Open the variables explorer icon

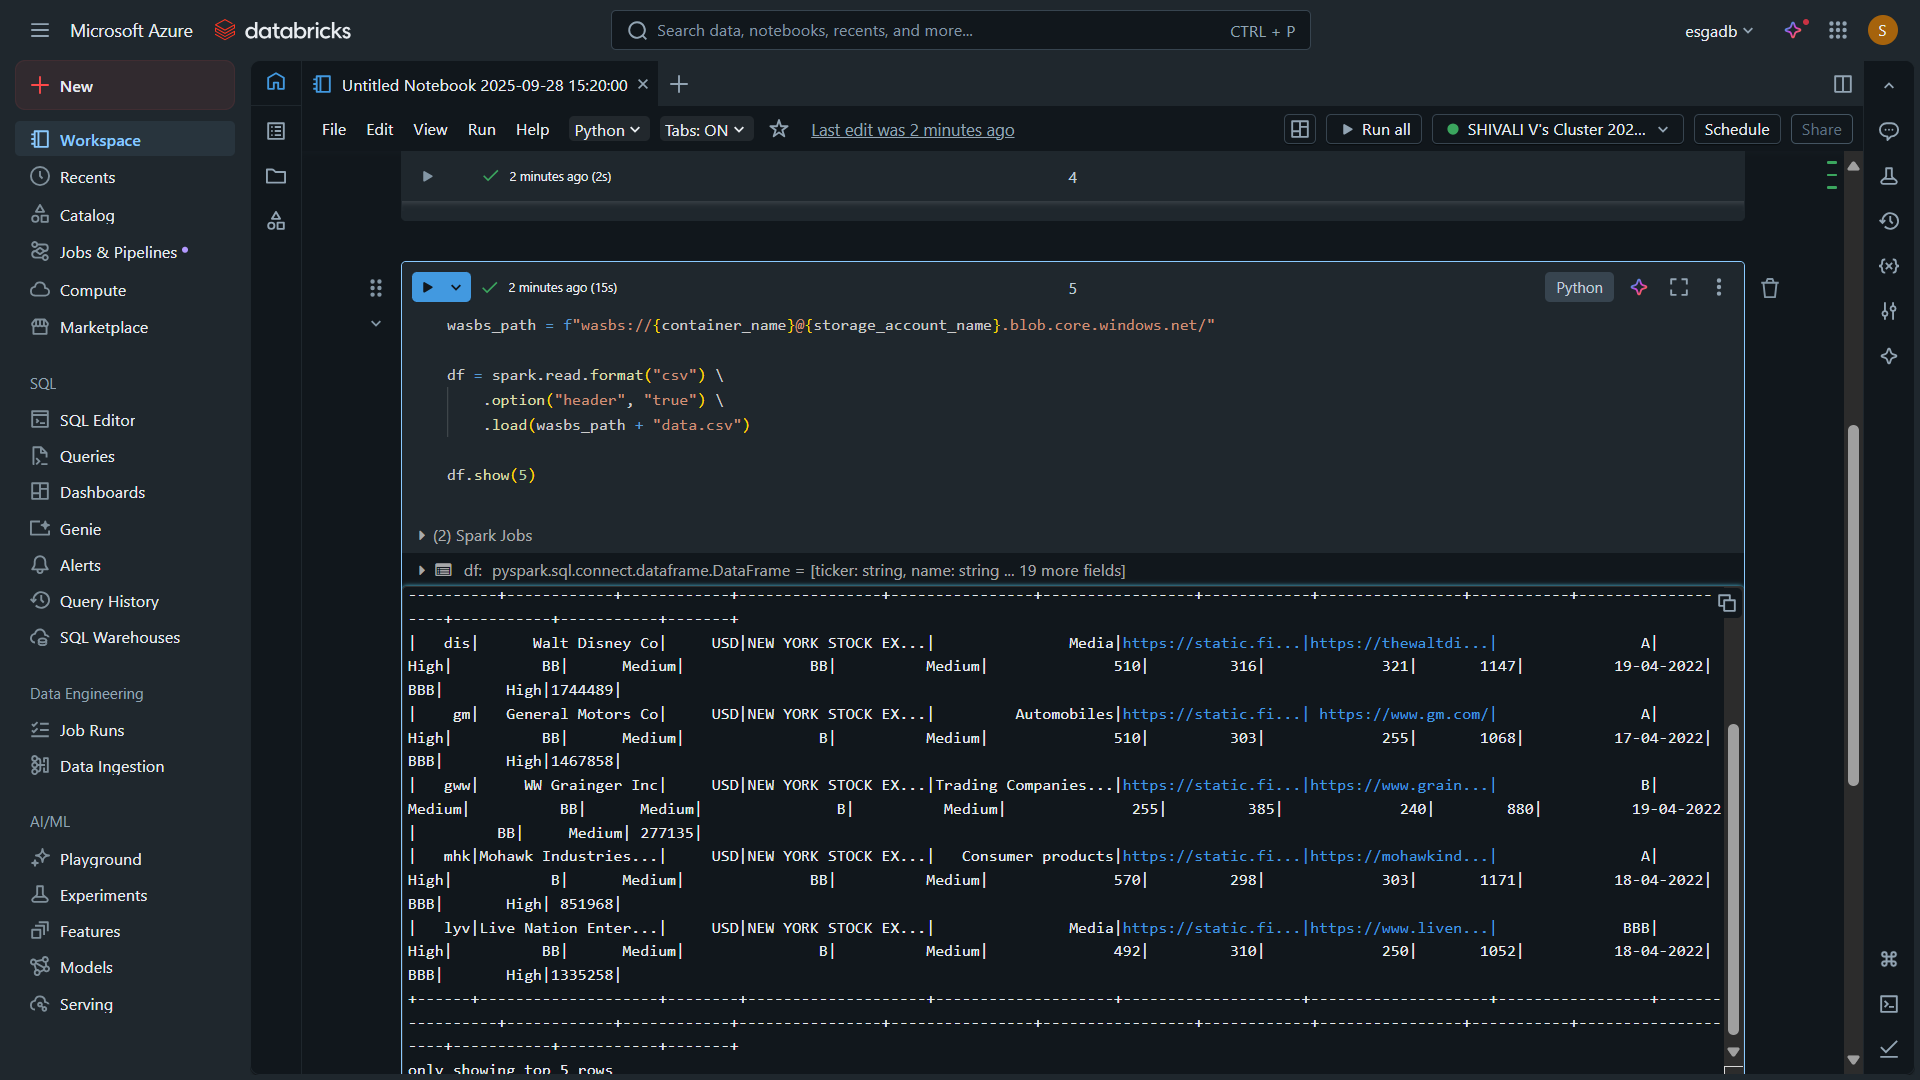pos(1889,266)
